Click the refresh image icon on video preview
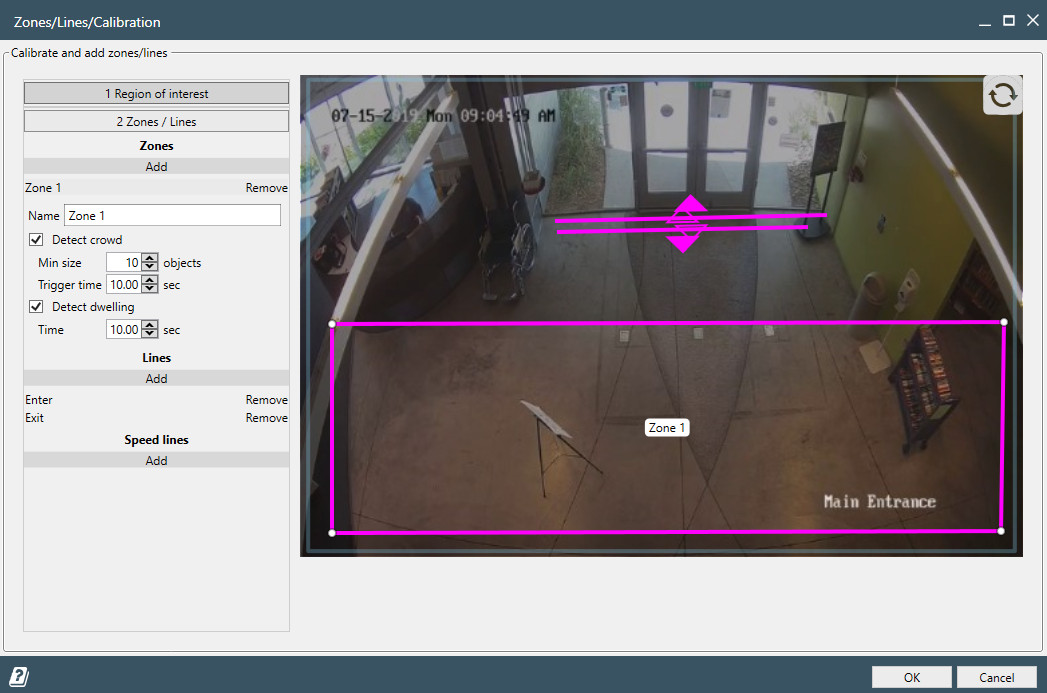 [1002, 95]
